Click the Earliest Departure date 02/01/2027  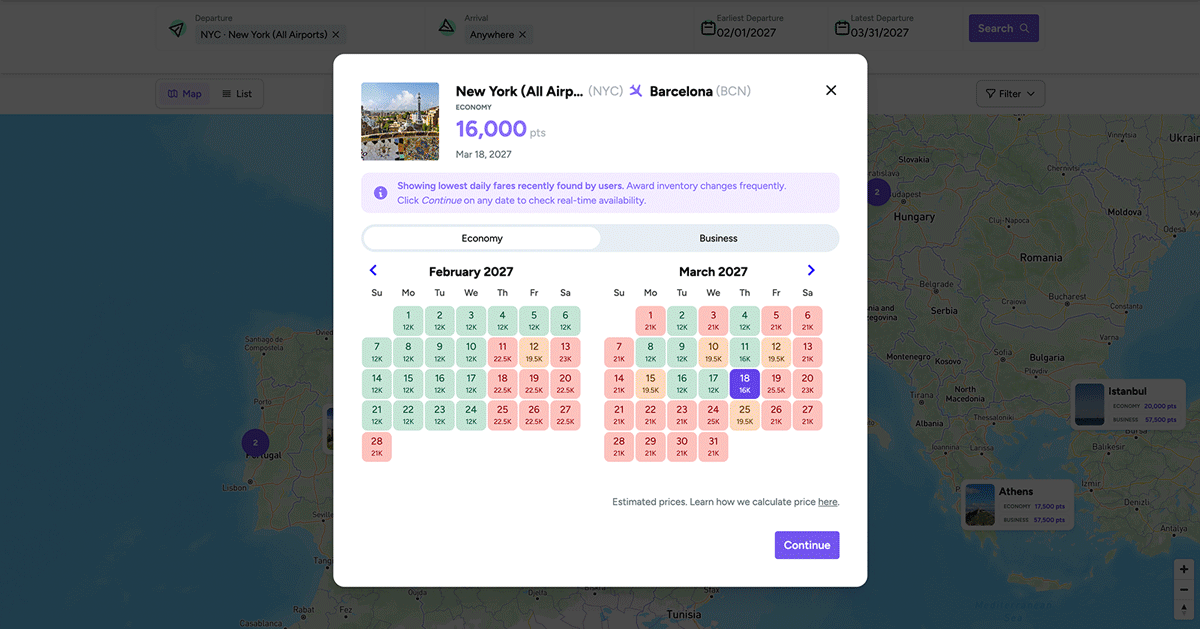(x=746, y=32)
